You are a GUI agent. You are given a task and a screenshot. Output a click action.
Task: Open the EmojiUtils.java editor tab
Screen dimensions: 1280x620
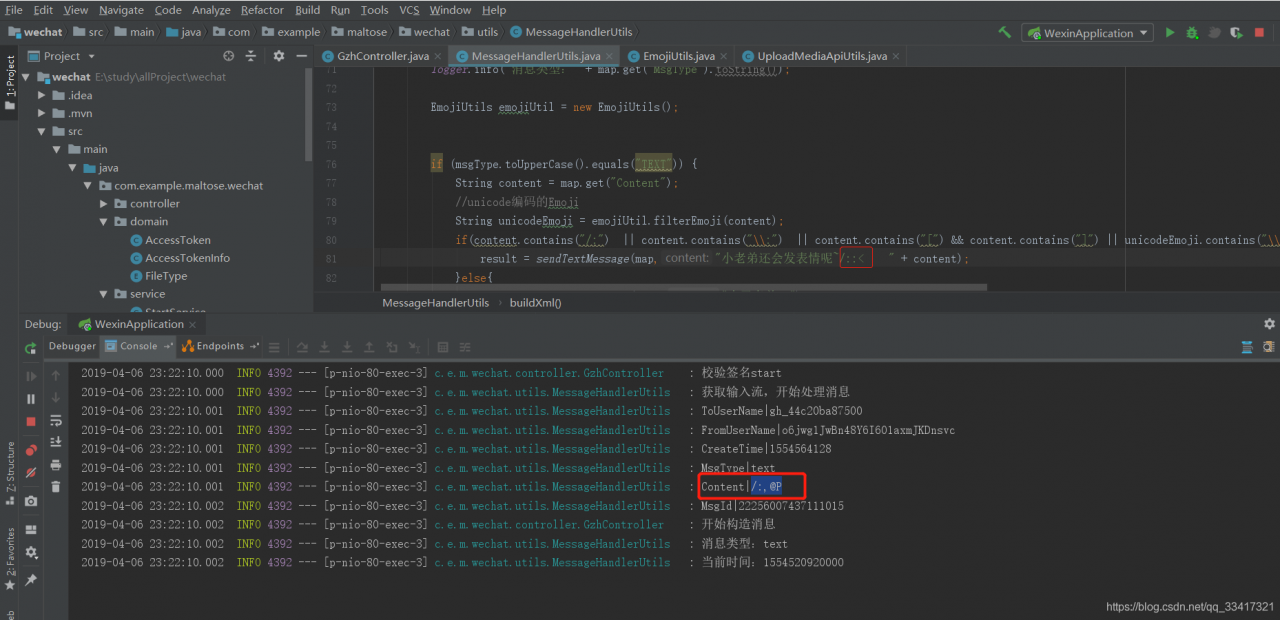(x=678, y=56)
